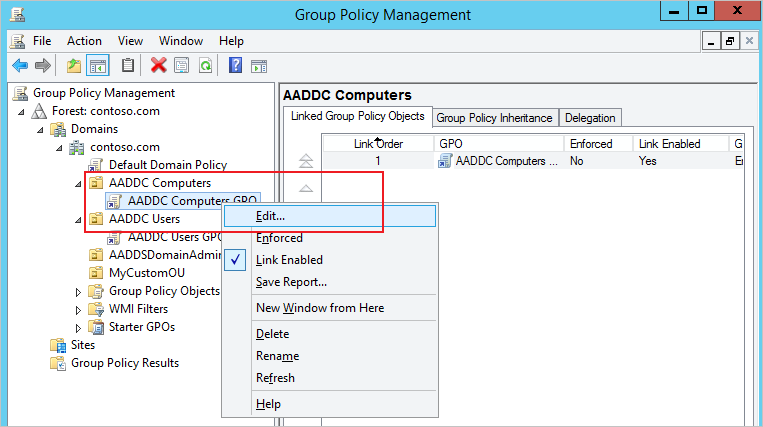
Task: Switch to the Delegation tab
Action: [x=590, y=118]
